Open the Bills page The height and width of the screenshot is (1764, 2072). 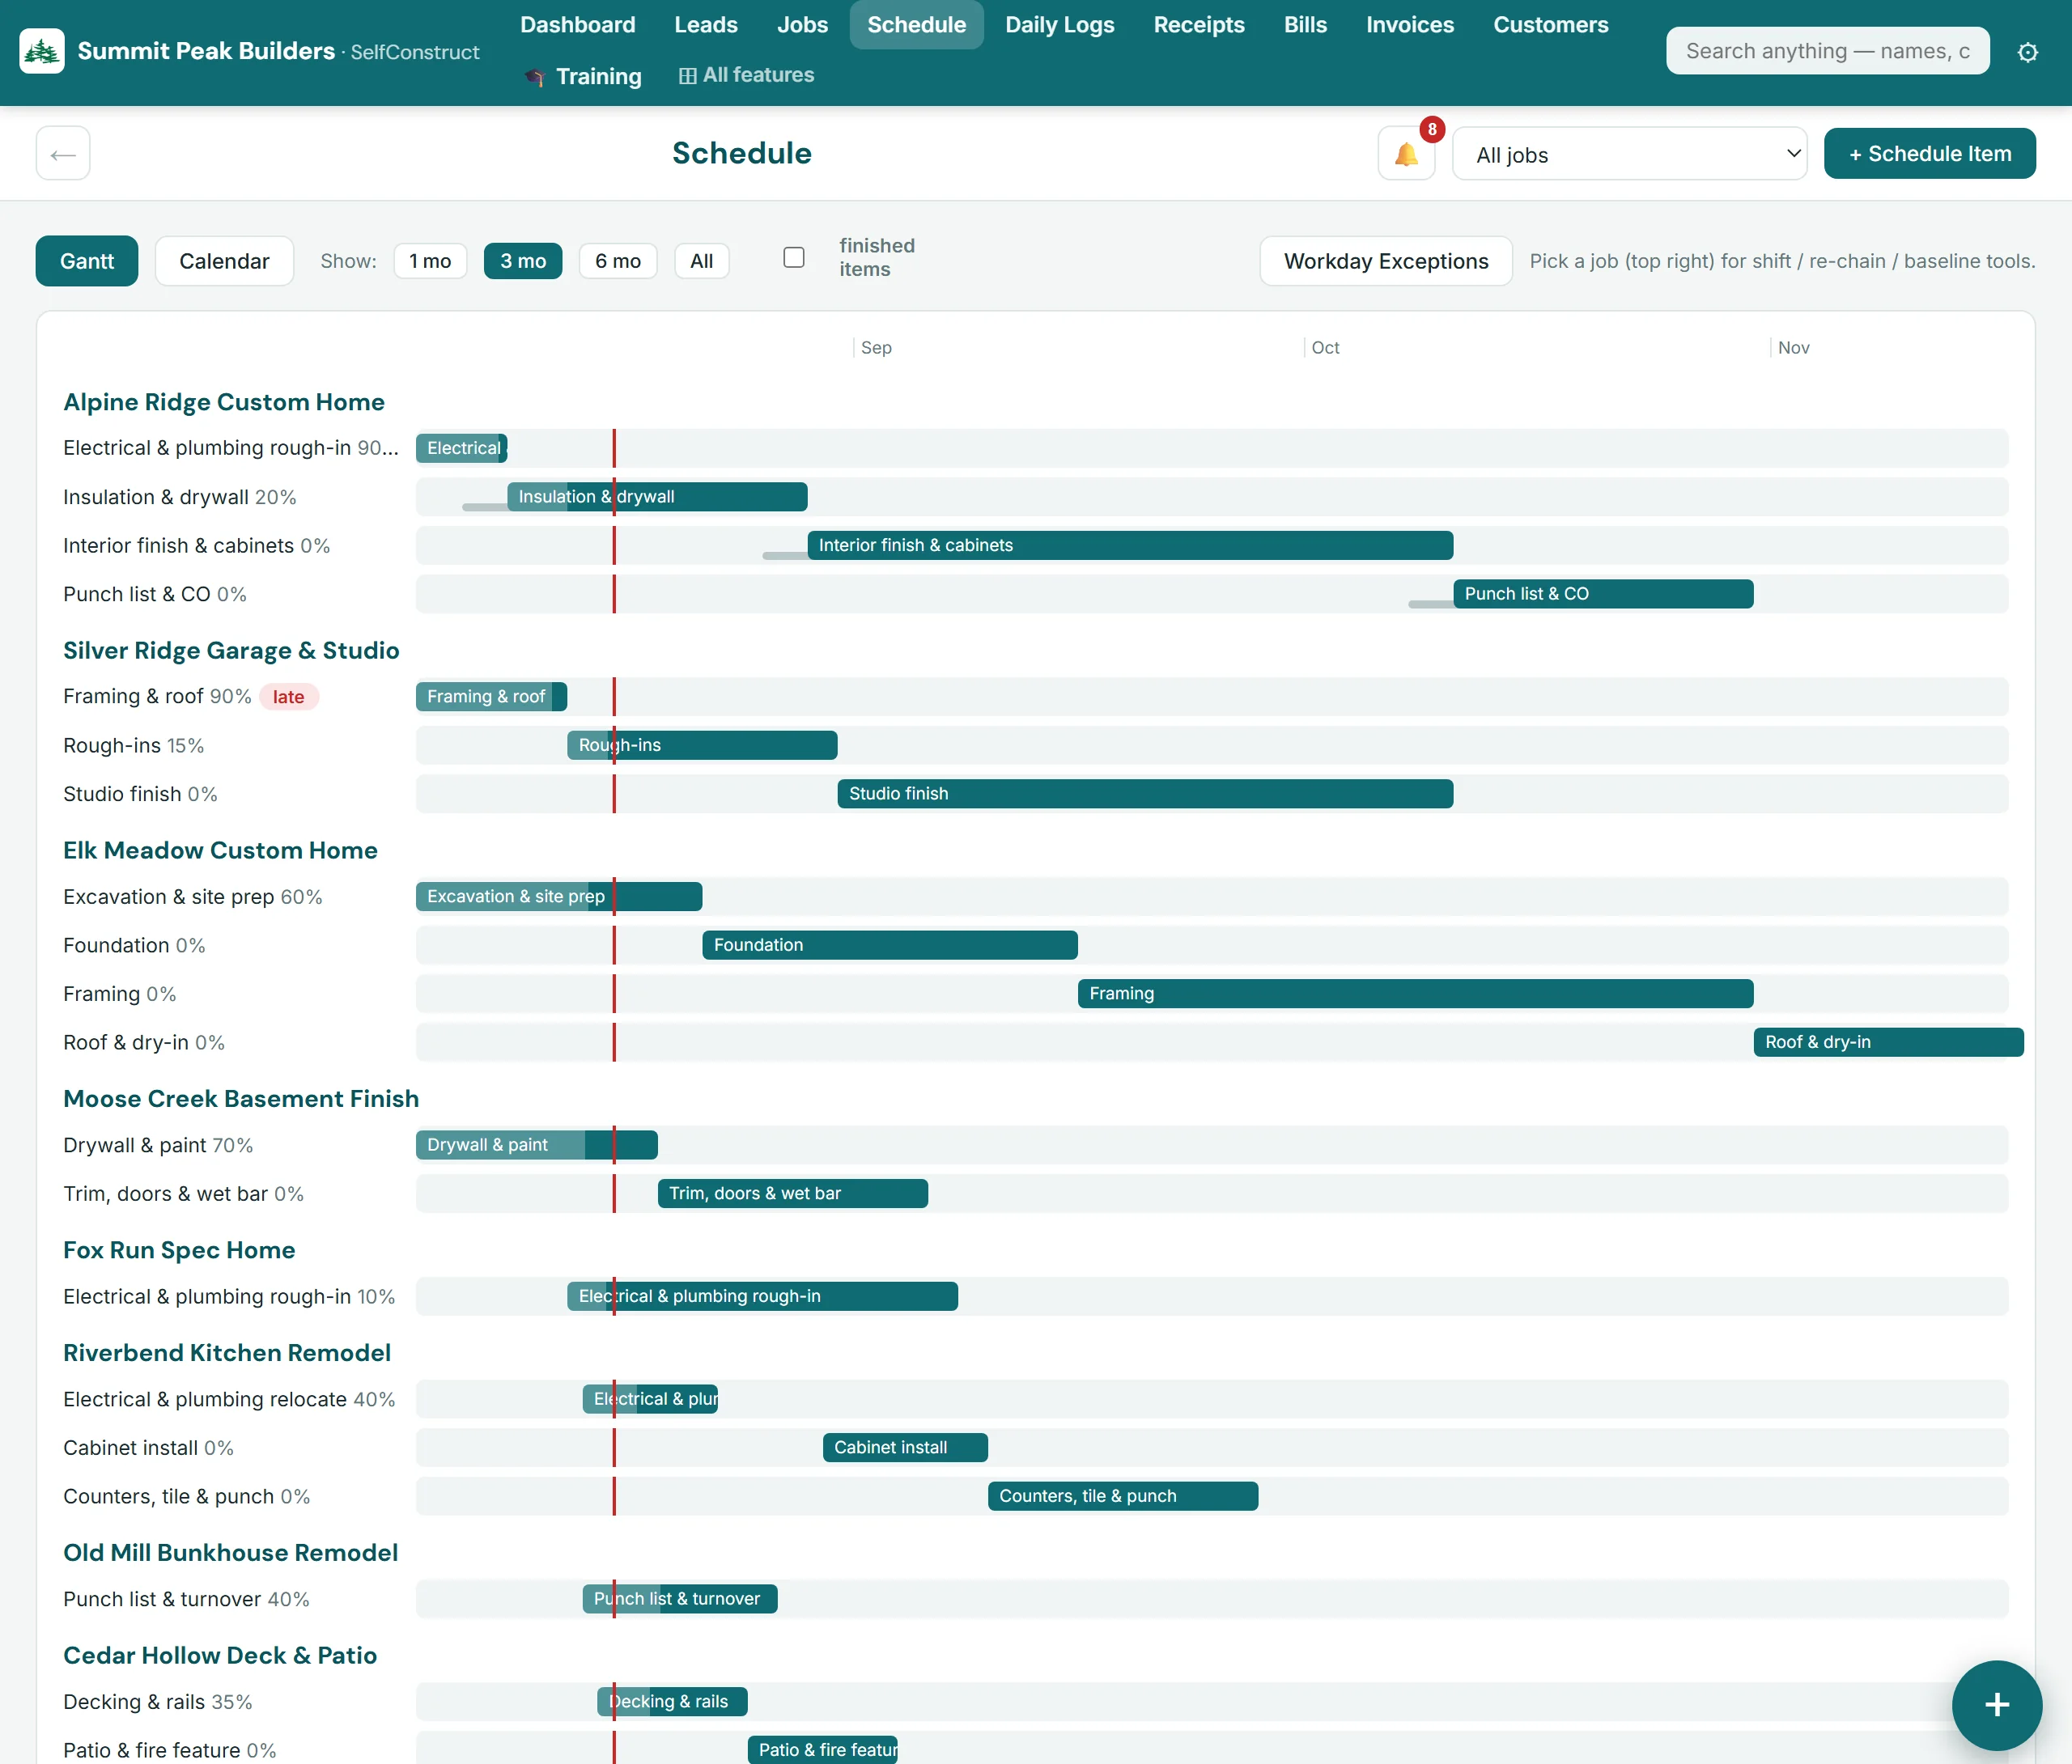coord(1305,25)
